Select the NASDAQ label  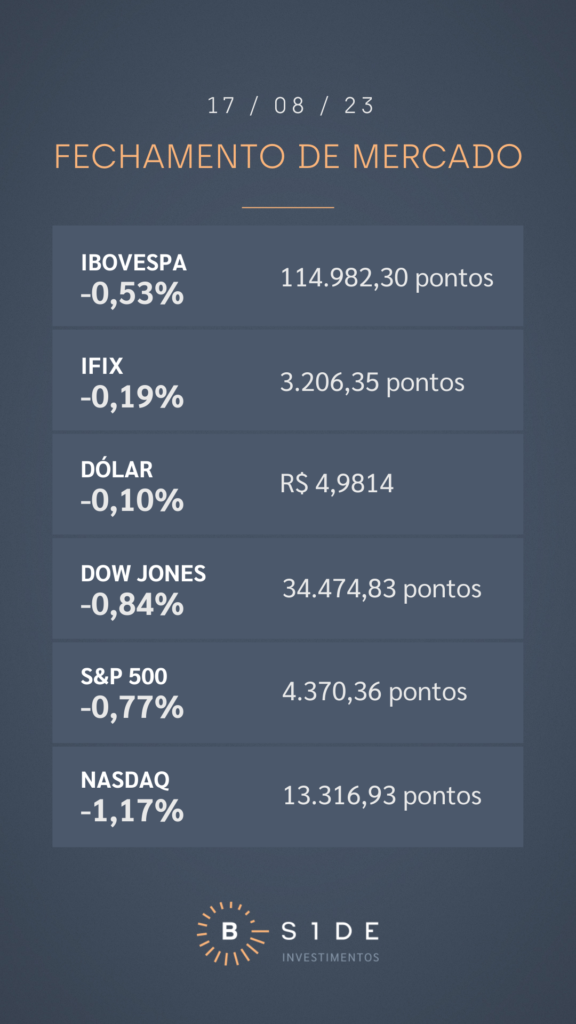pyautogui.click(x=125, y=780)
